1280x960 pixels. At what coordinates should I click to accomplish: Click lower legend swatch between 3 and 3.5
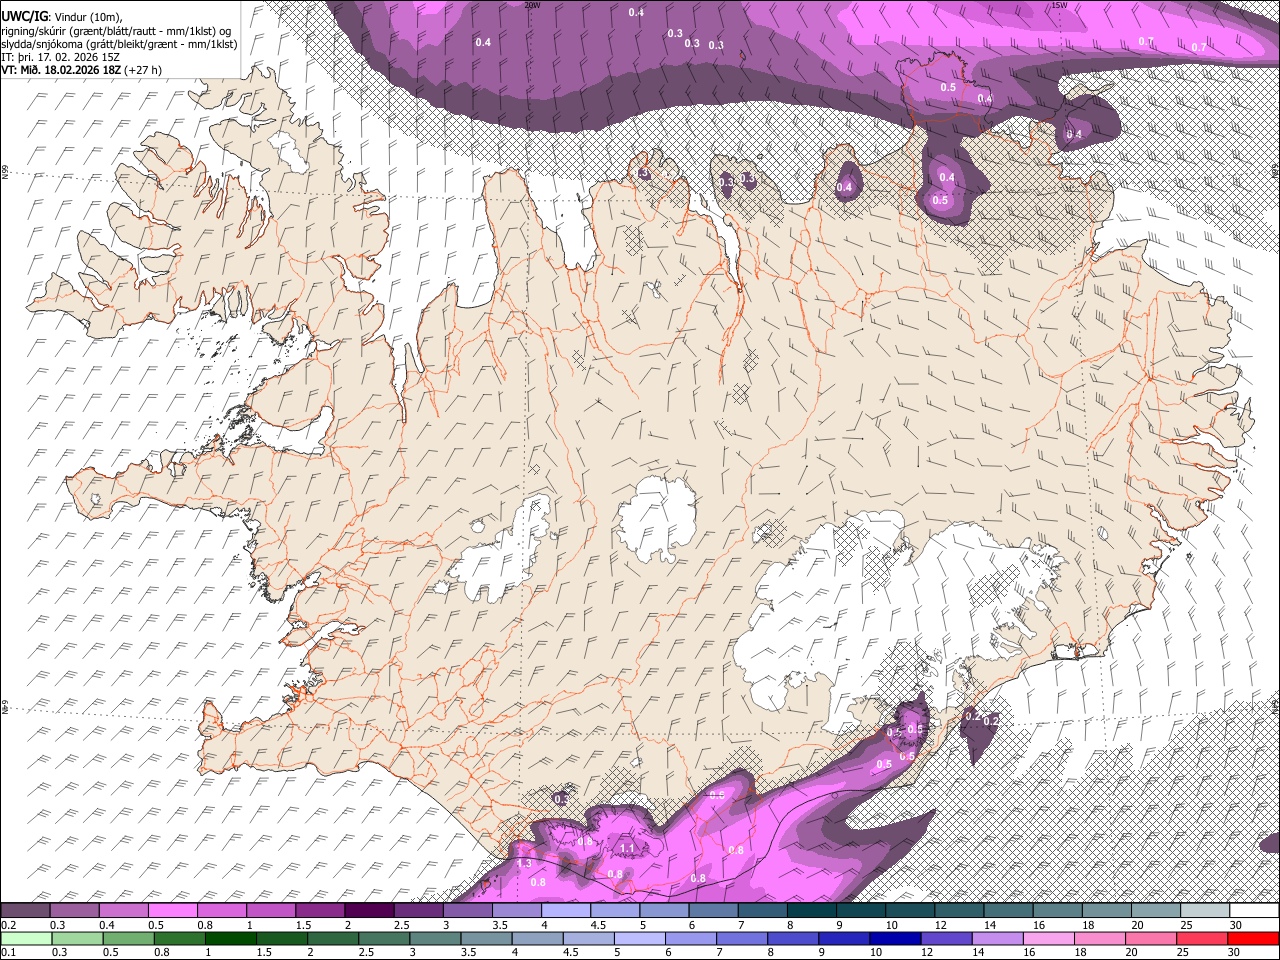[435, 938]
